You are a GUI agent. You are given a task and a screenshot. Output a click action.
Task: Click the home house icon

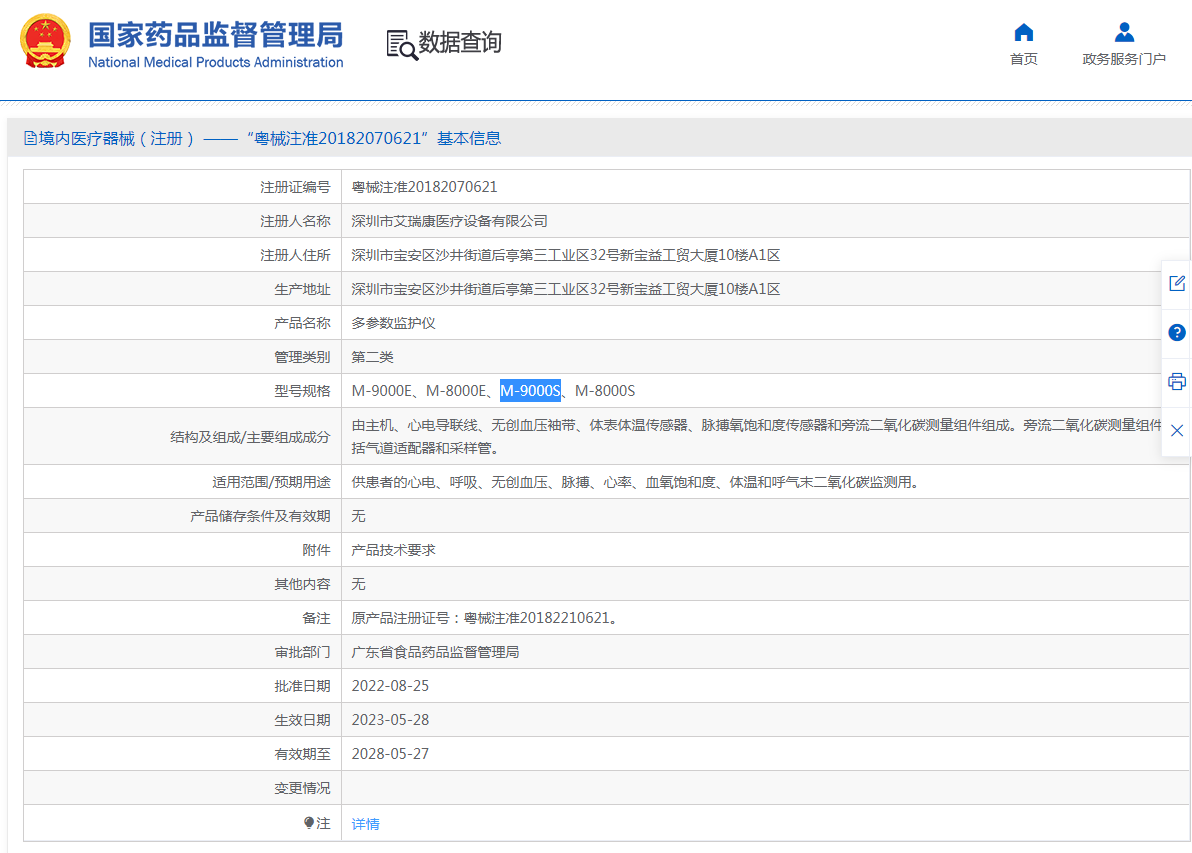coord(1023,32)
